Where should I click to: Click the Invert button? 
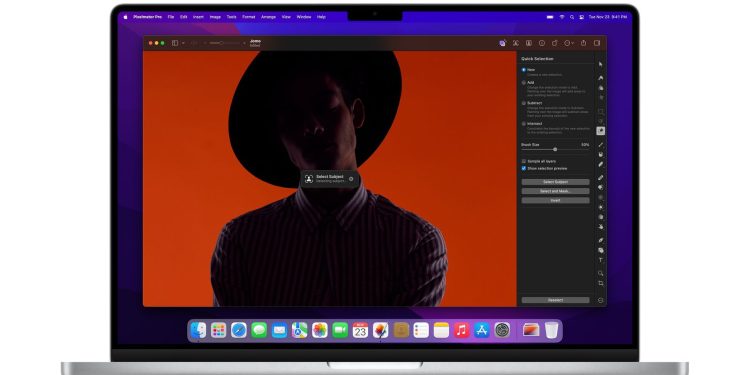click(x=555, y=200)
